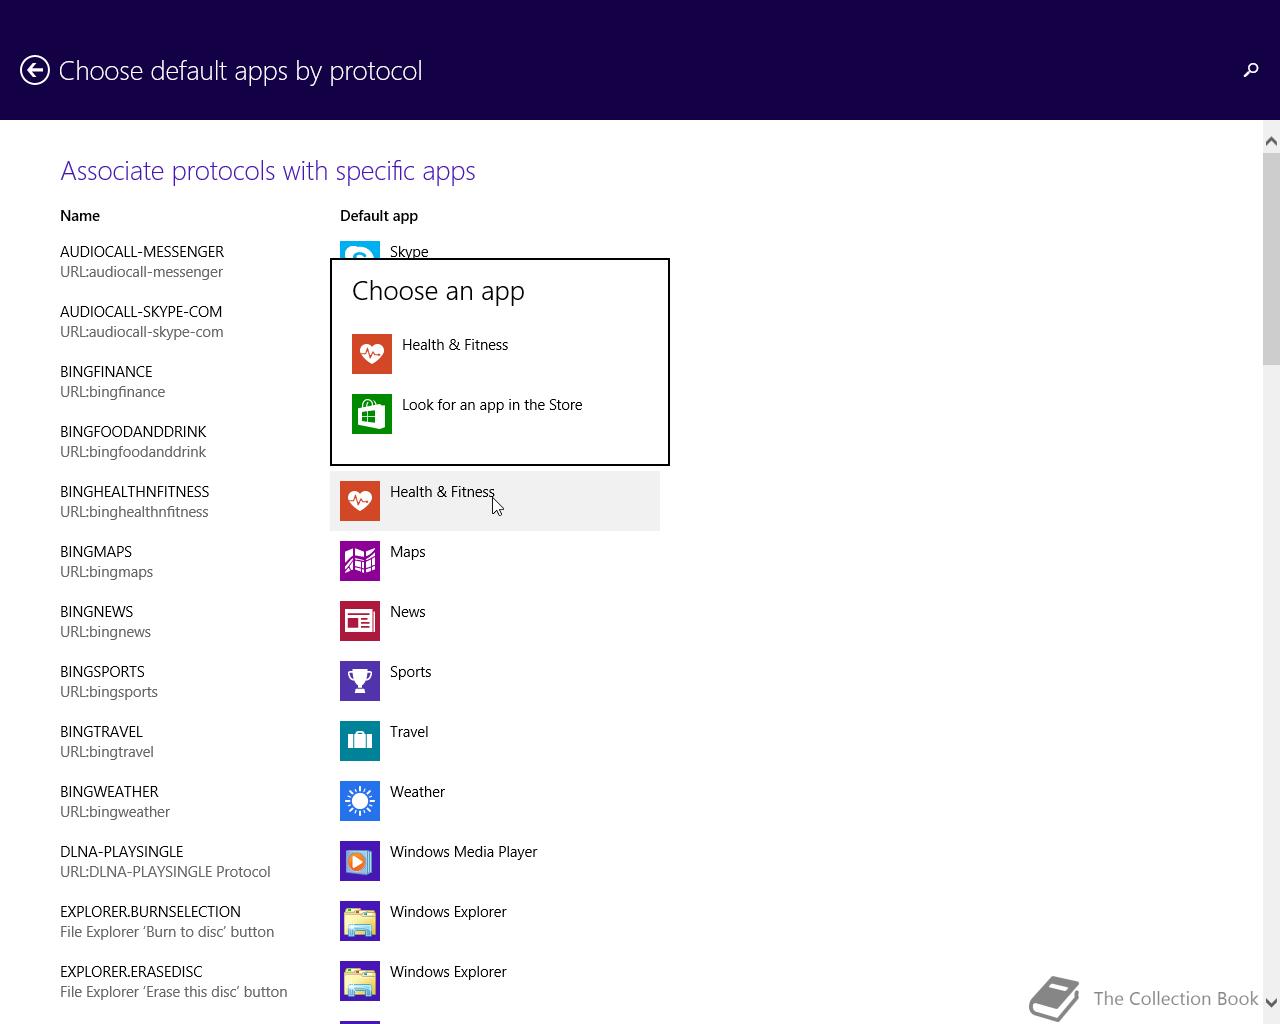1280x1024 pixels.
Task: Go back using the back arrow icon
Action: pyautogui.click(x=35, y=70)
